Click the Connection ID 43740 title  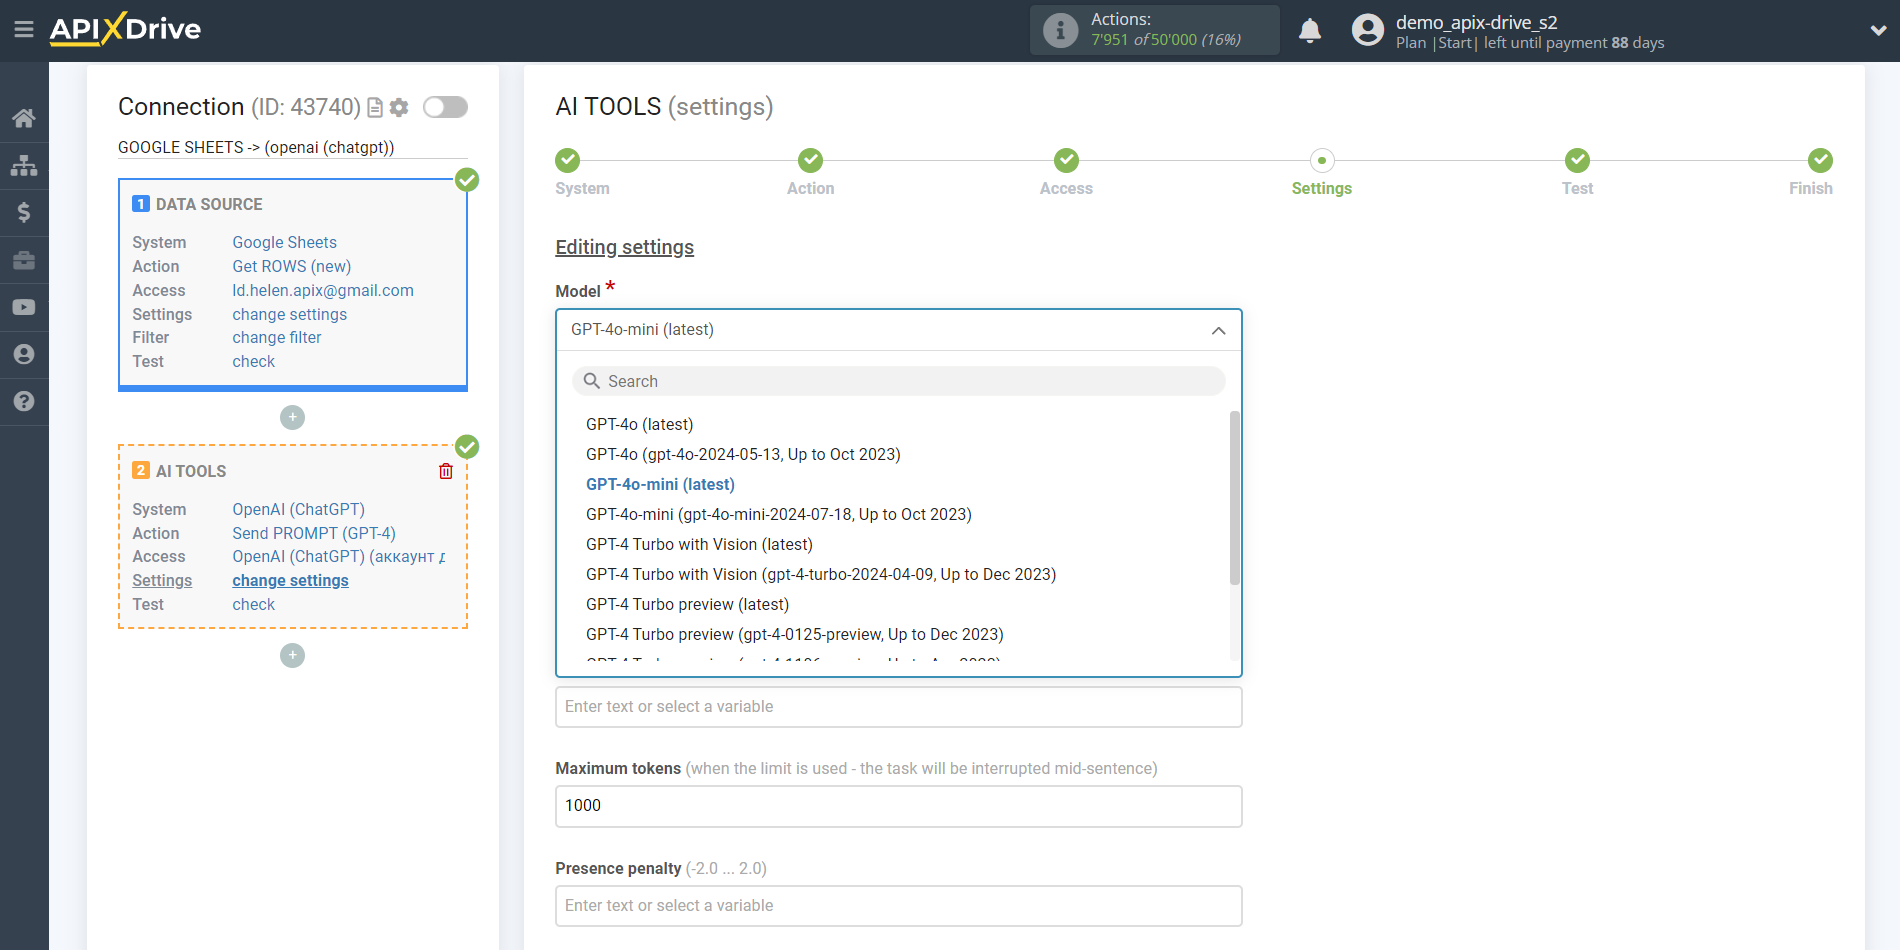[239, 107]
